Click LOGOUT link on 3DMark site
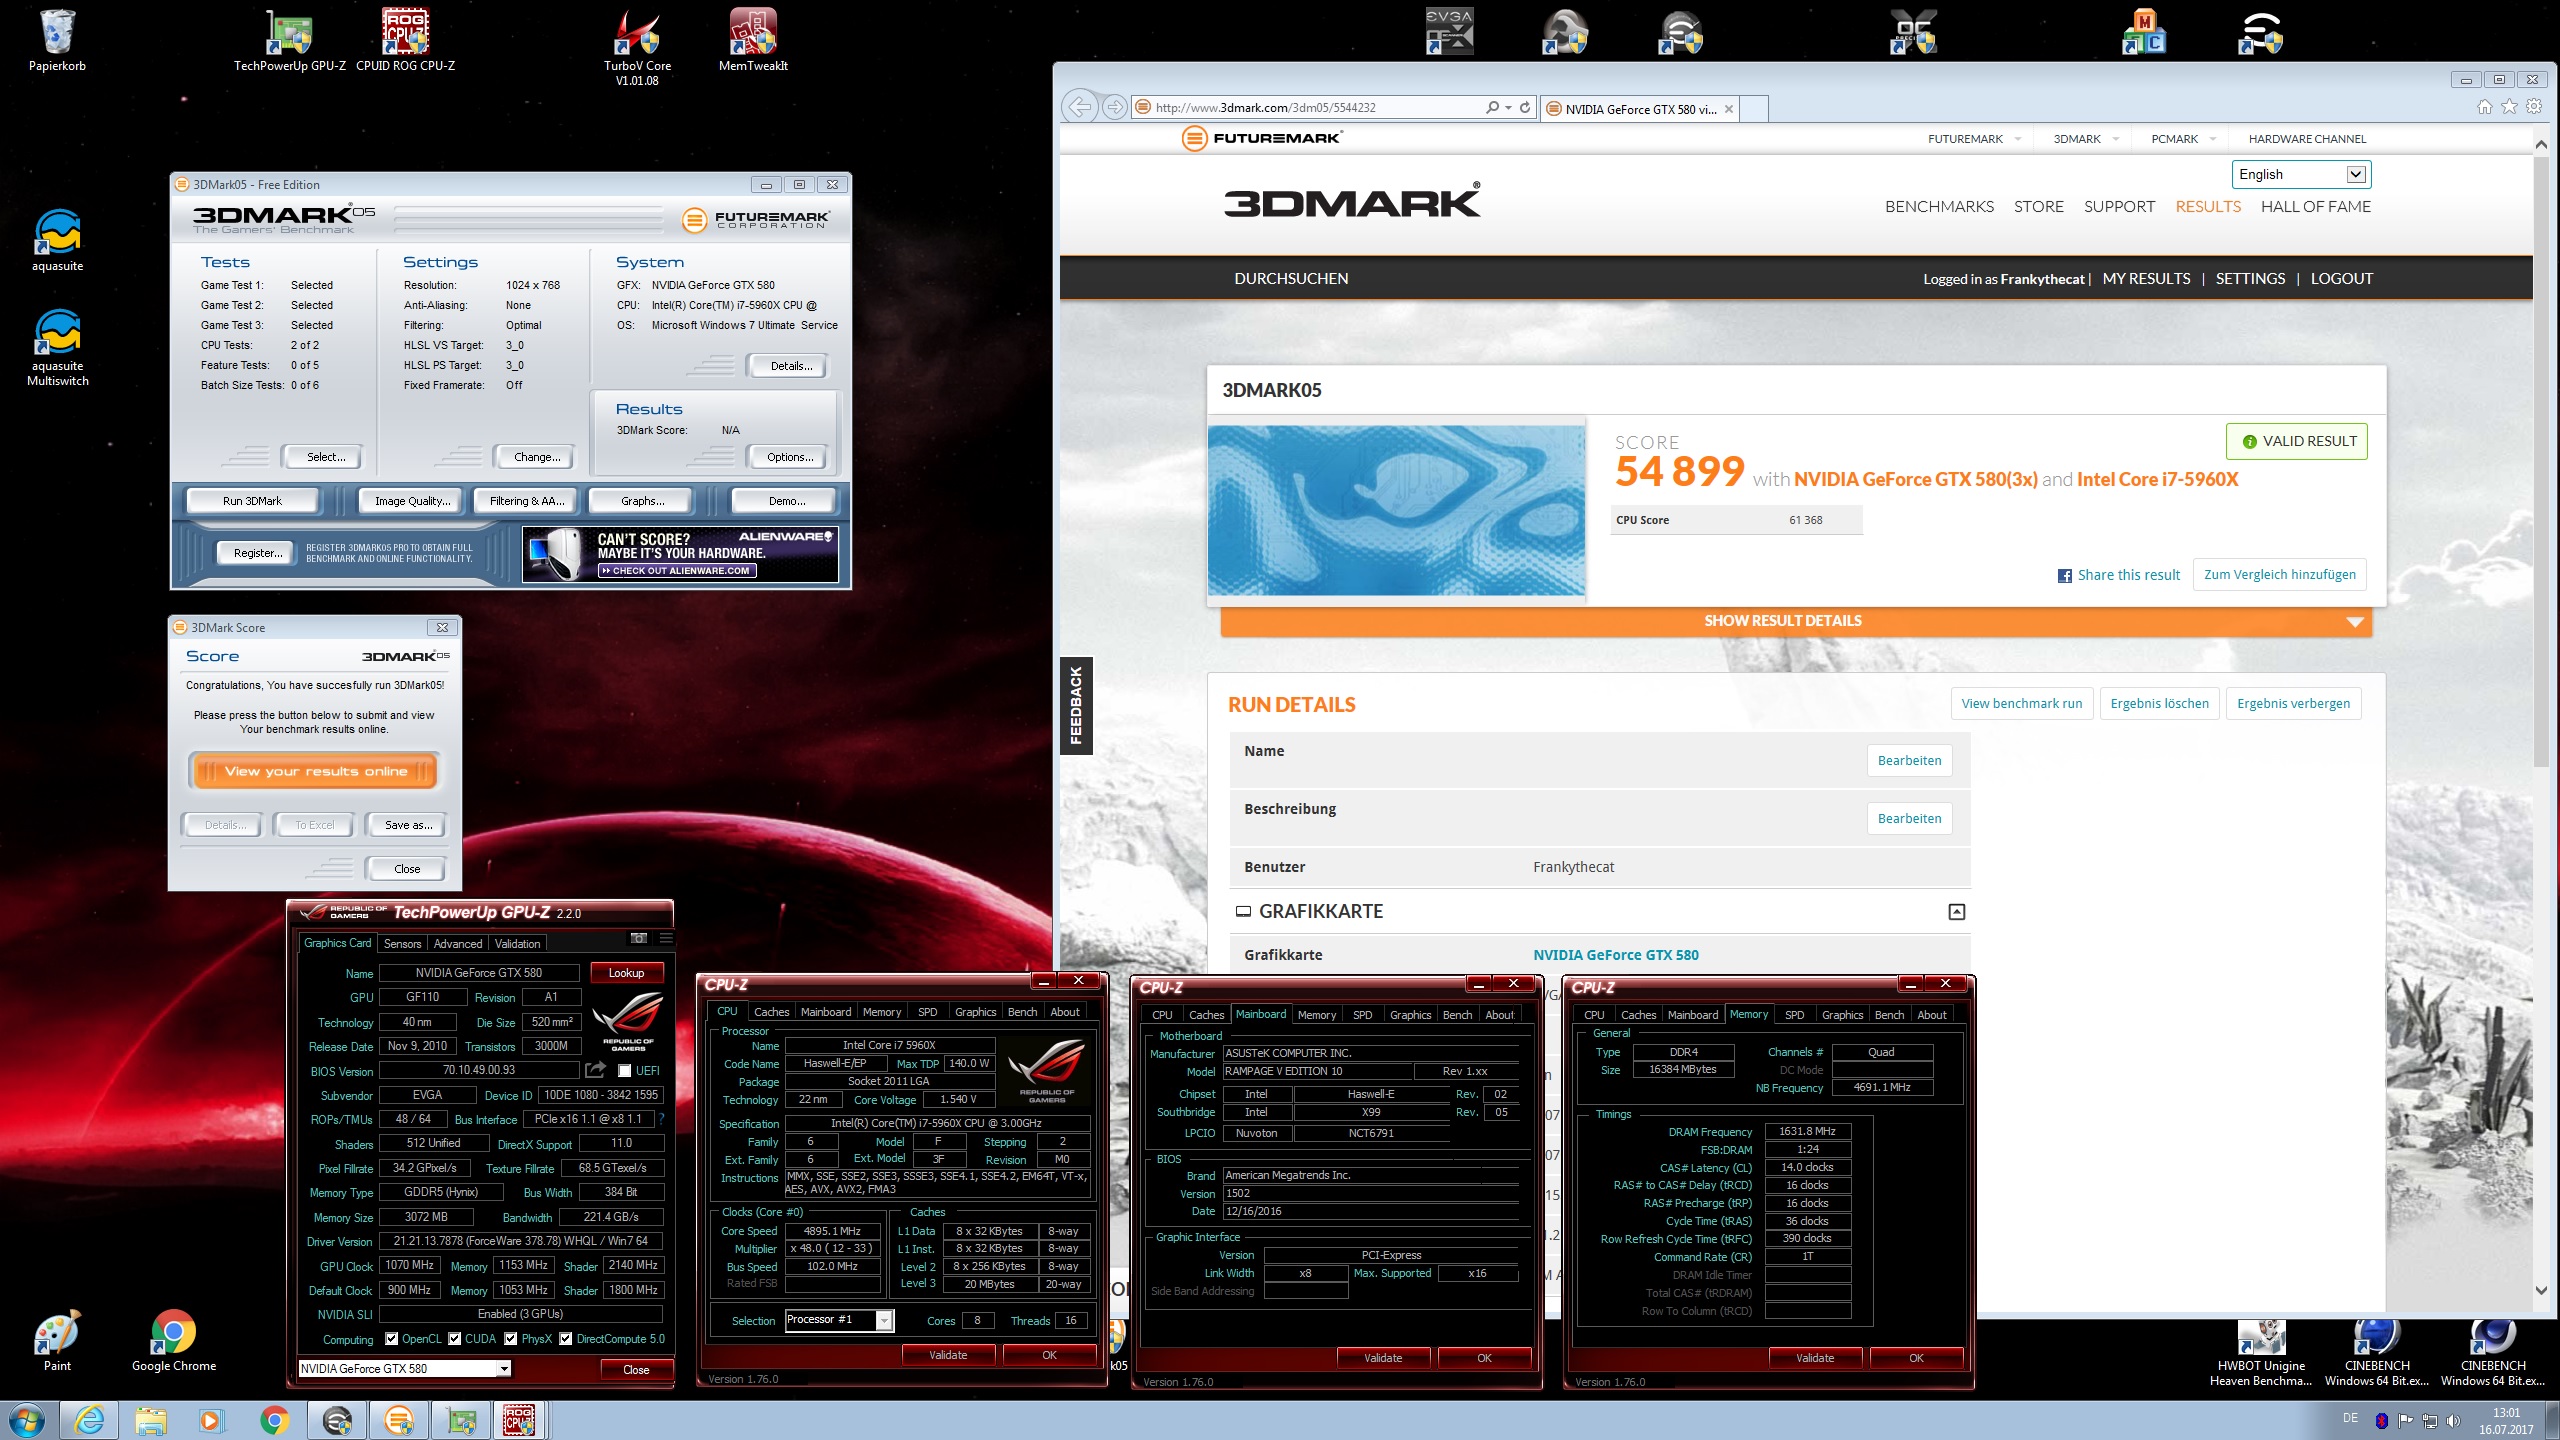2560x1440 pixels. [x=2341, y=278]
